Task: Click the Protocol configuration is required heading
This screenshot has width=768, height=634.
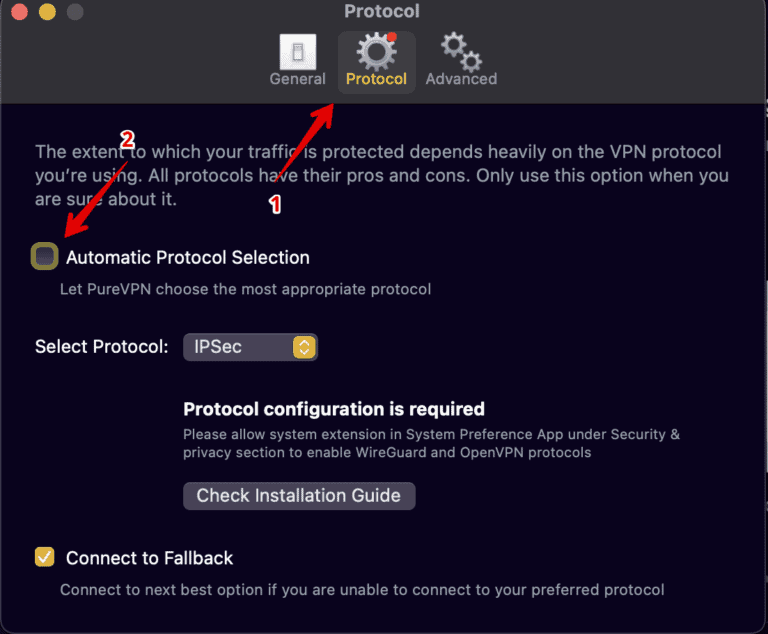Action: 334,408
